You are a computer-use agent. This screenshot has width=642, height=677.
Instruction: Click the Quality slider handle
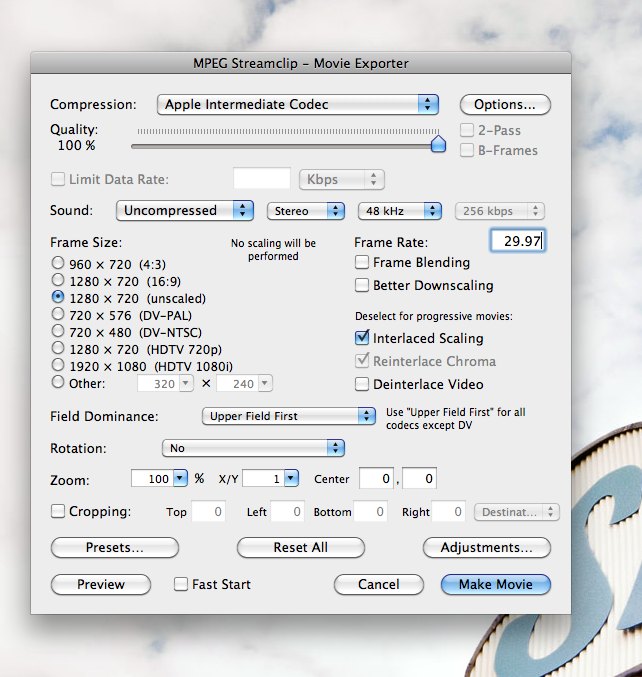tap(438, 144)
